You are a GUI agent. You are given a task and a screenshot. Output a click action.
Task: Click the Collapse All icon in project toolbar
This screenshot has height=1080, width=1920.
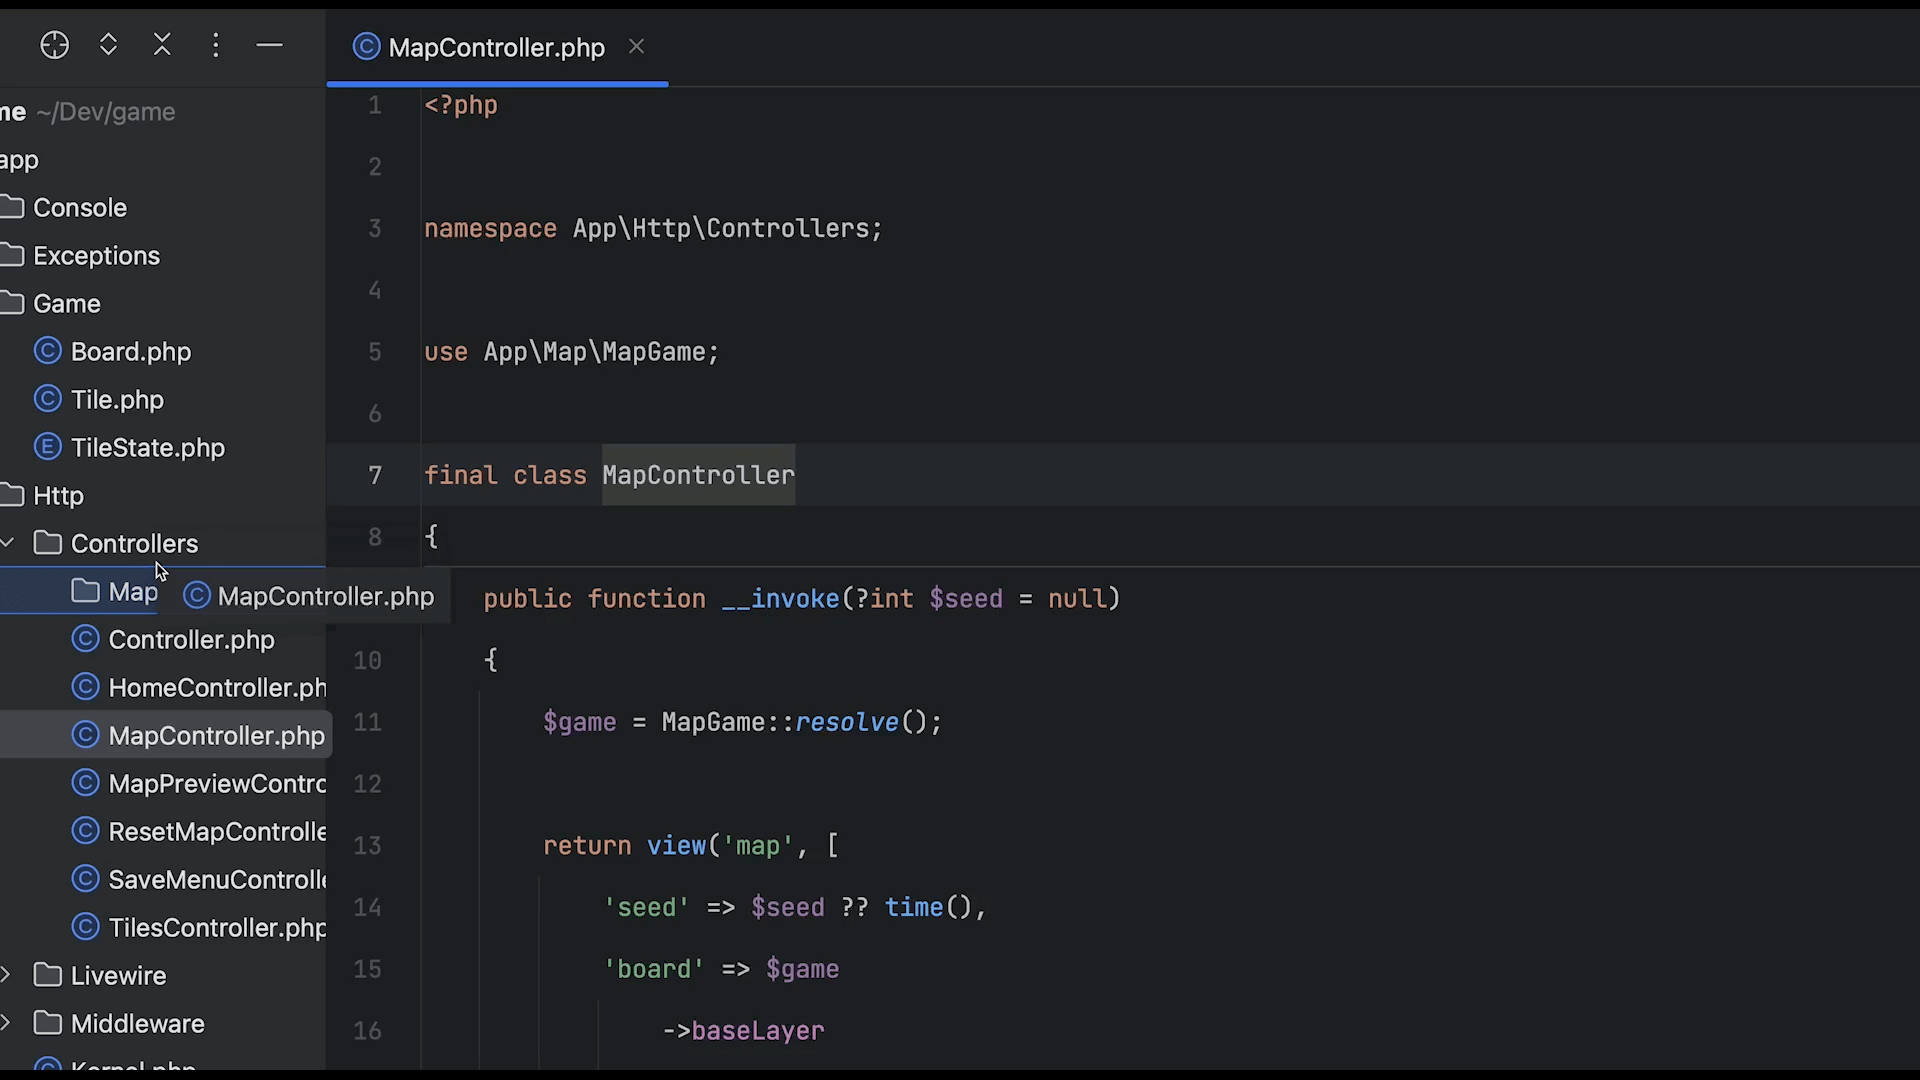pos(162,45)
